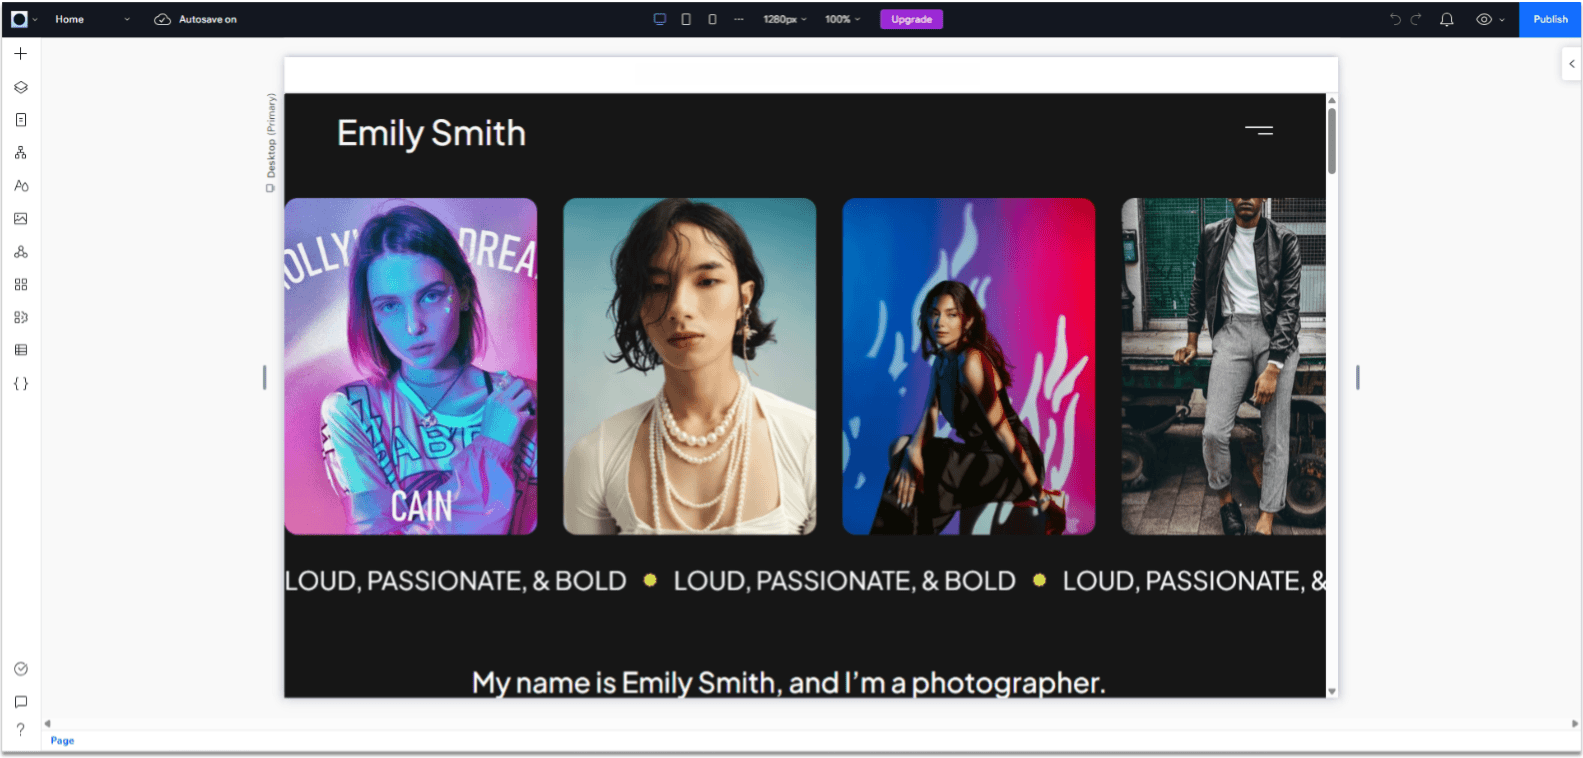
Task: Expand the Home page dropdown
Action: (x=127, y=19)
